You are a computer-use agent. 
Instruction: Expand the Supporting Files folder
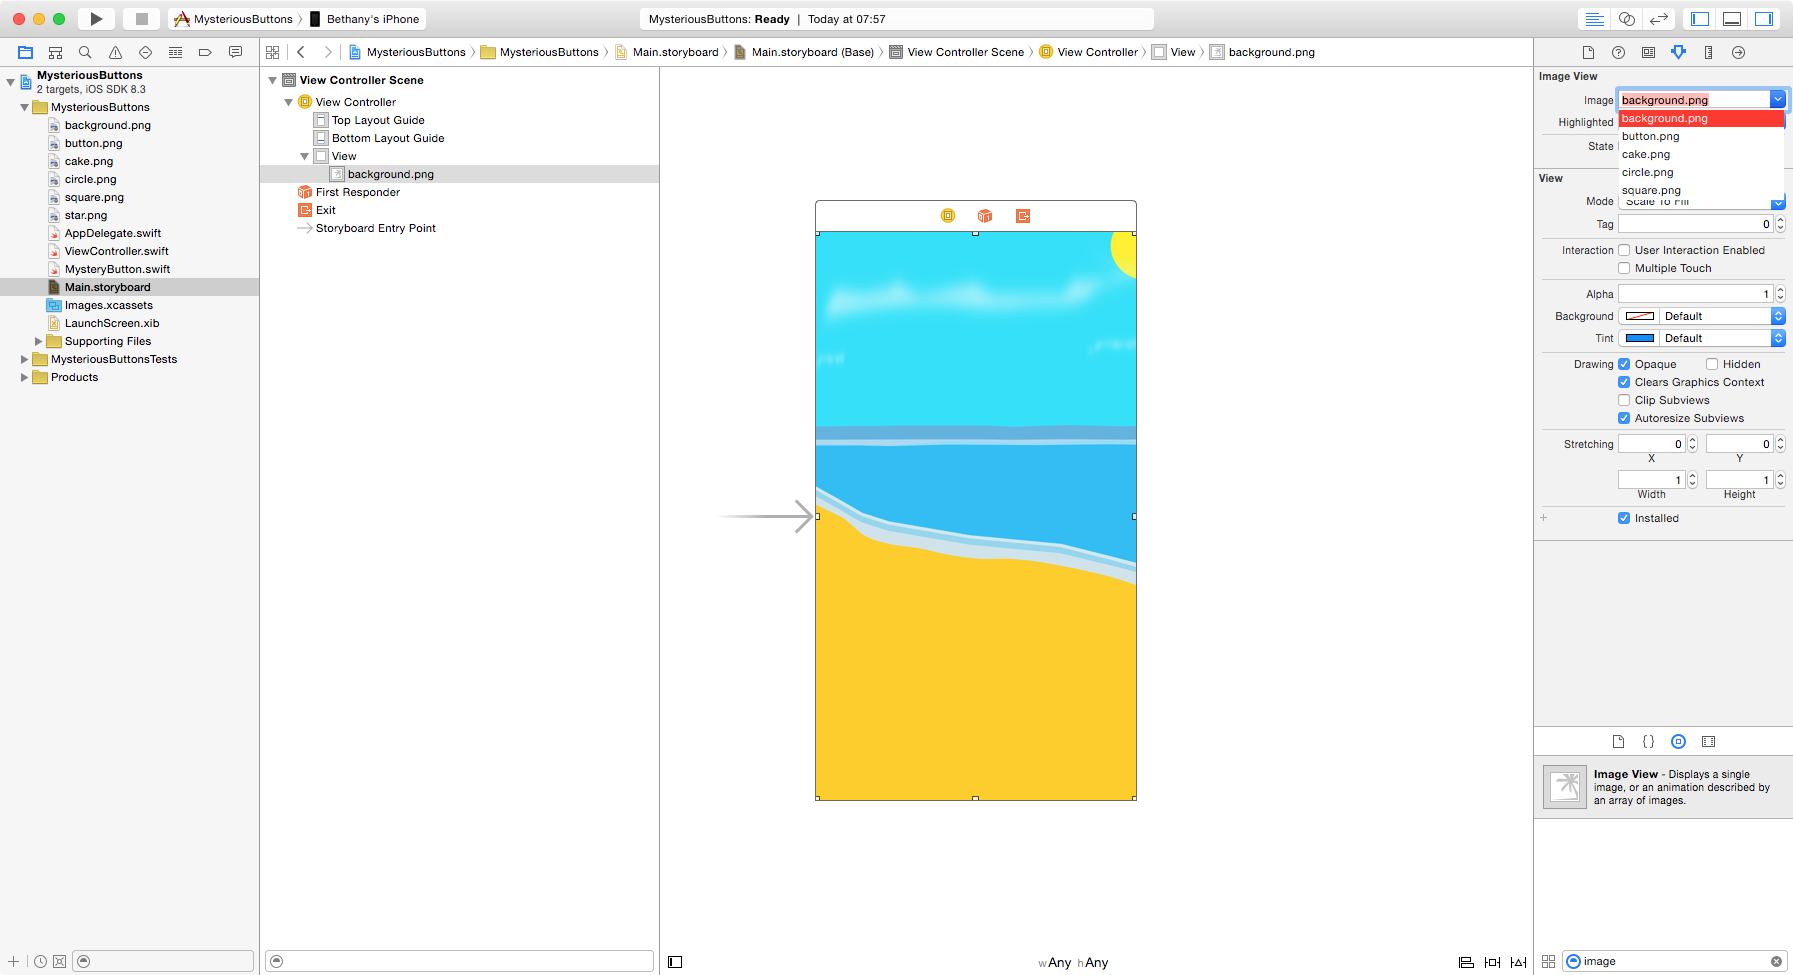pos(38,341)
